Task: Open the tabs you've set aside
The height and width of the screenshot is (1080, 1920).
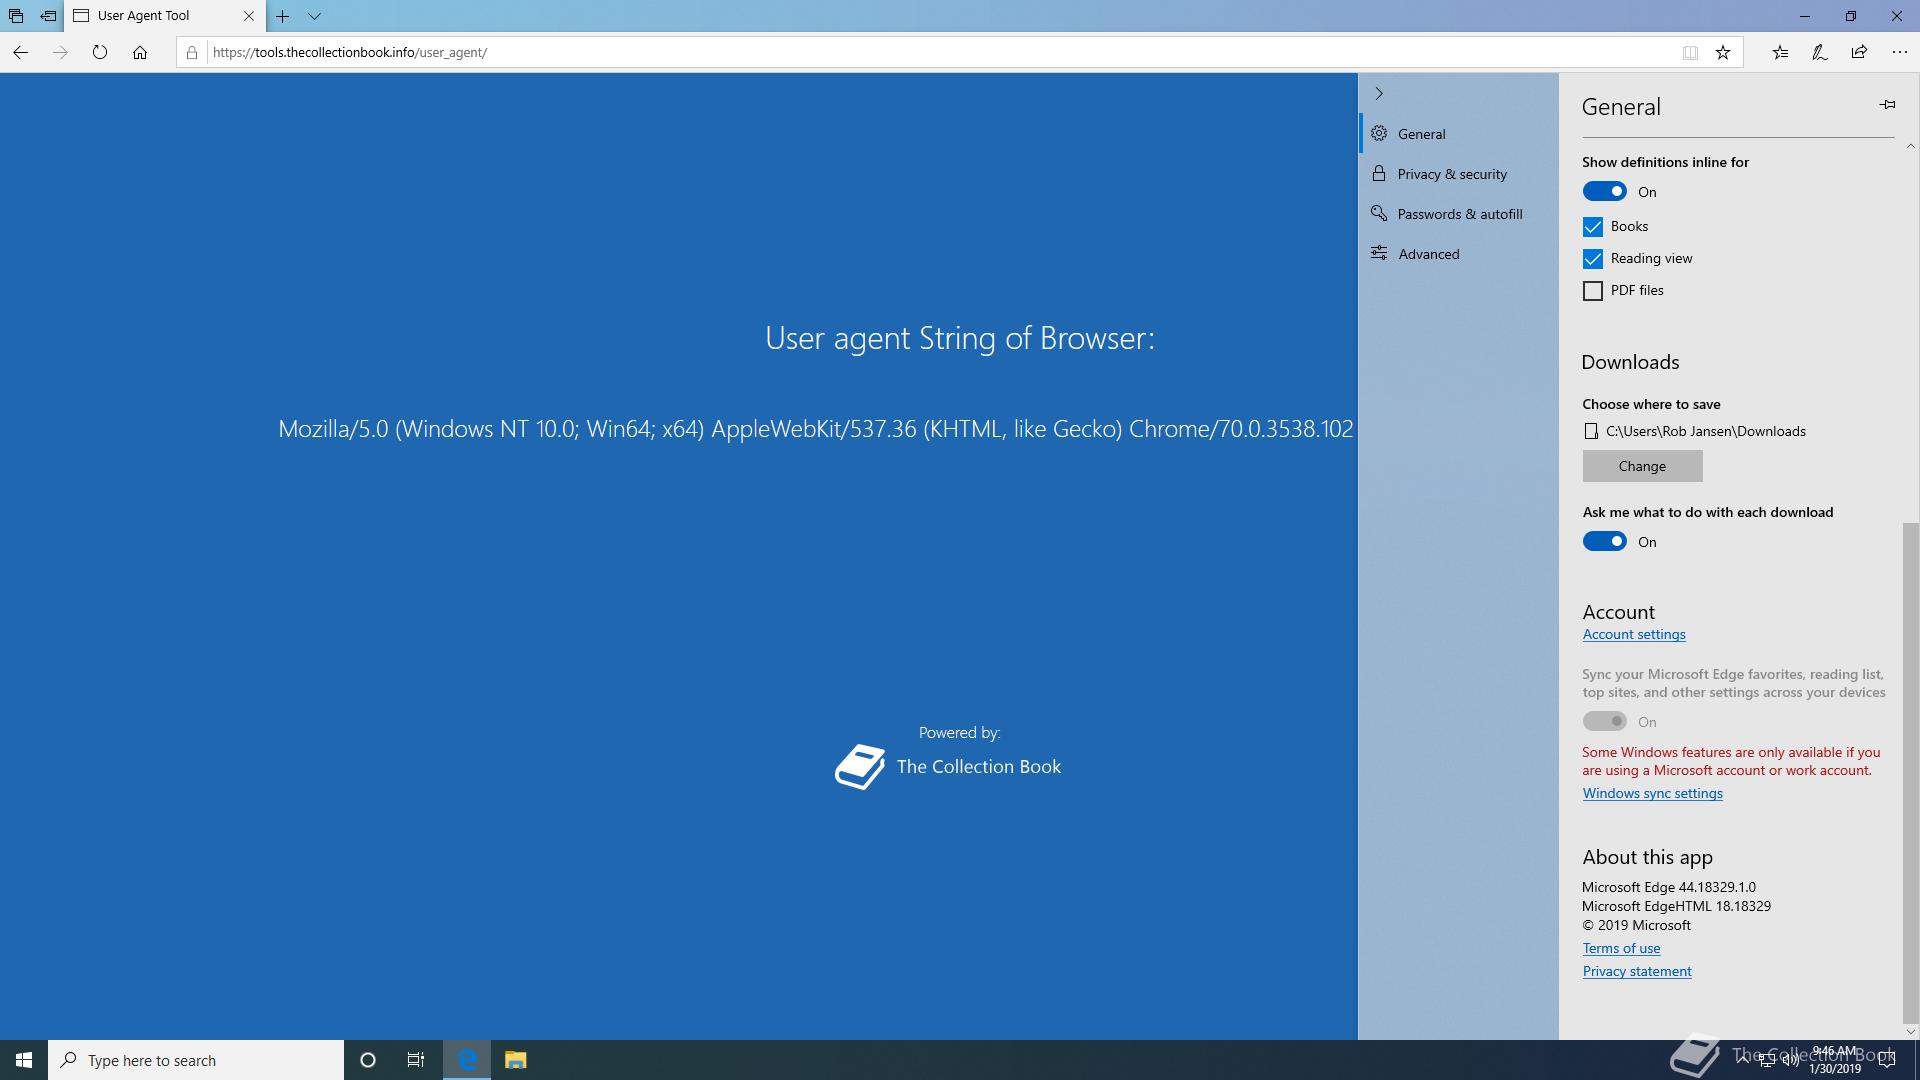Action: [16, 16]
